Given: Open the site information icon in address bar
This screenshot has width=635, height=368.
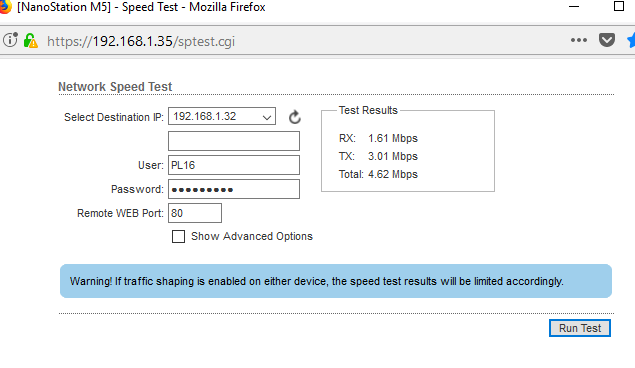Looking at the screenshot, I should tap(10, 40).
